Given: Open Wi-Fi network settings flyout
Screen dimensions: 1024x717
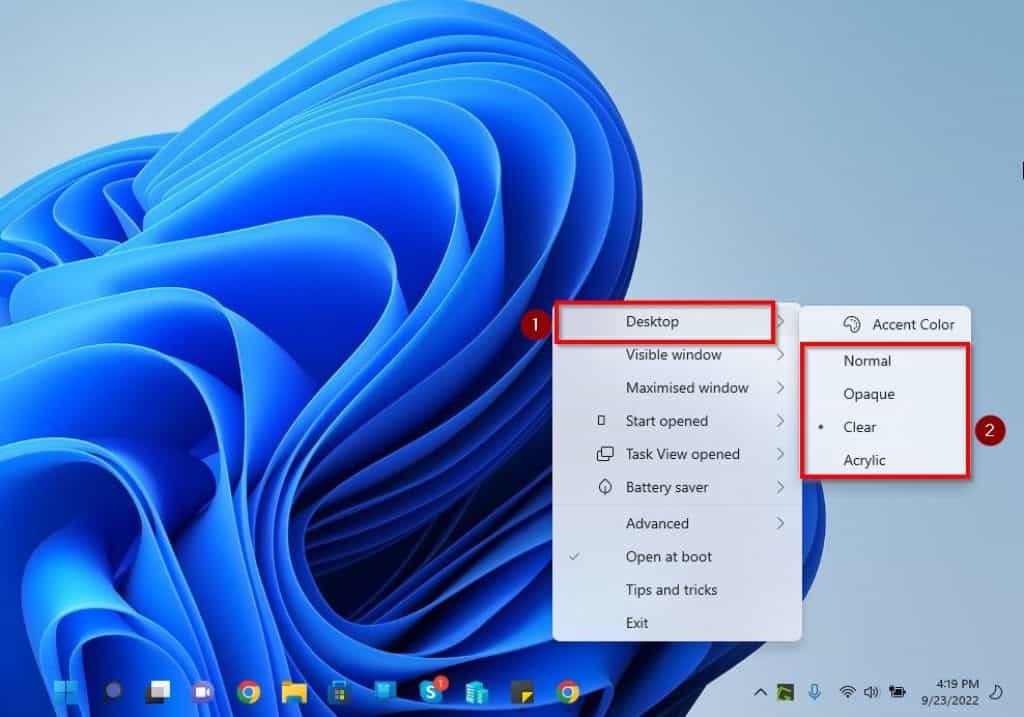Looking at the screenshot, I should pyautogui.click(x=847, y=692).
